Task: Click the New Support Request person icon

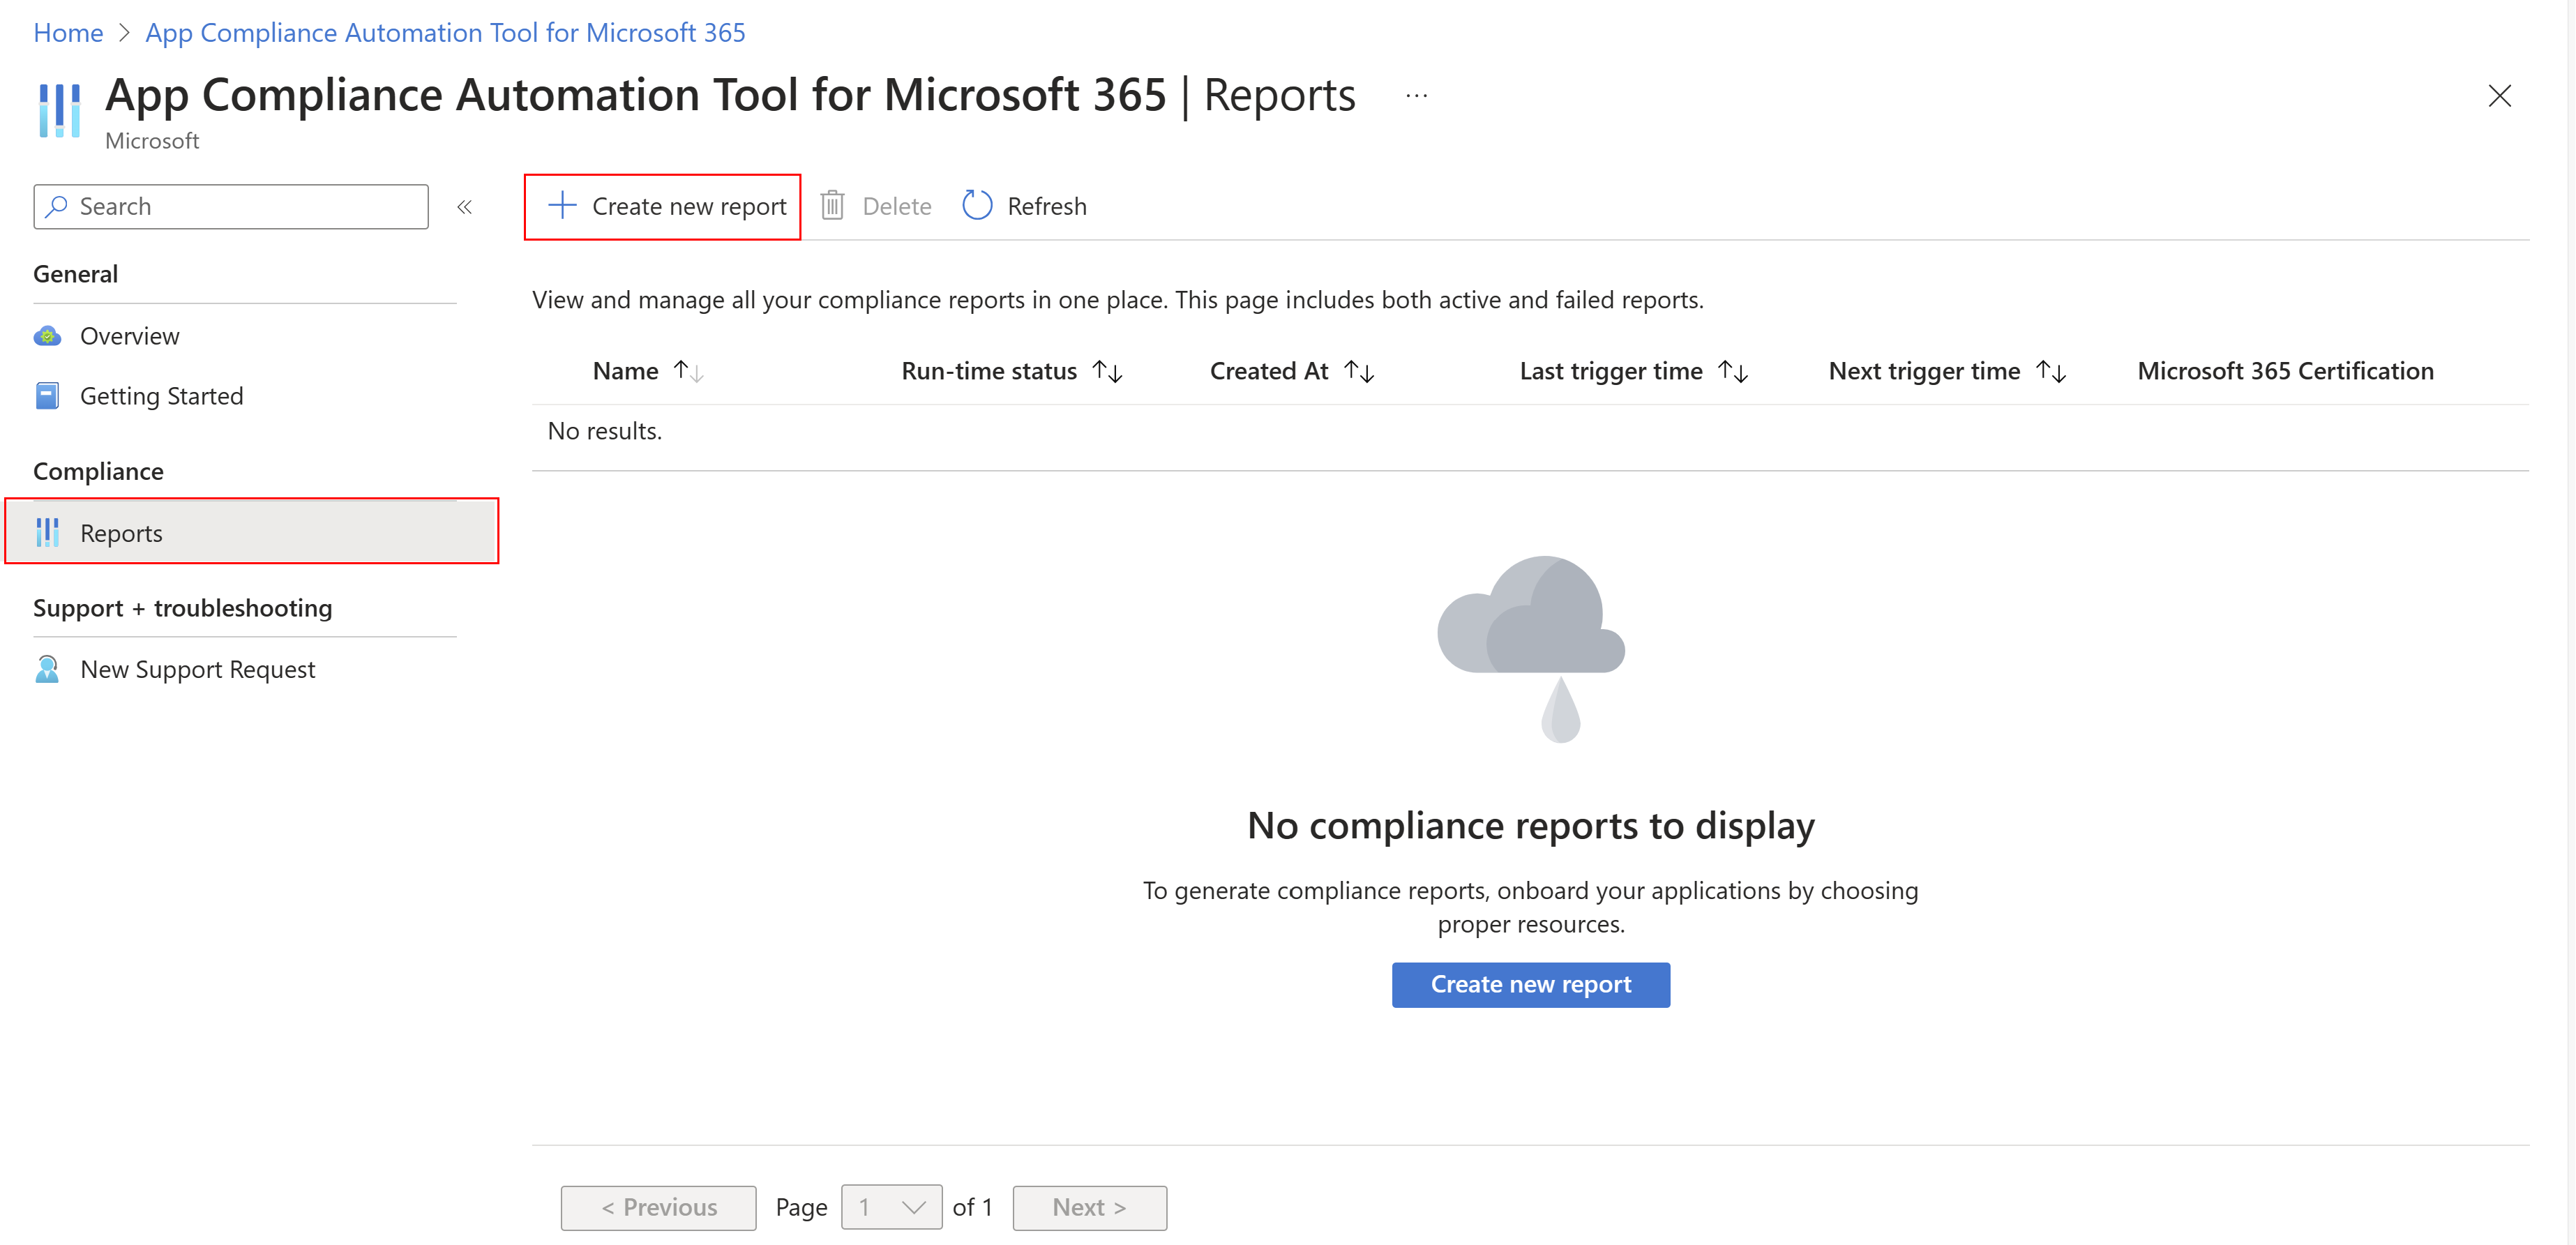Action: tap(47, 669)
